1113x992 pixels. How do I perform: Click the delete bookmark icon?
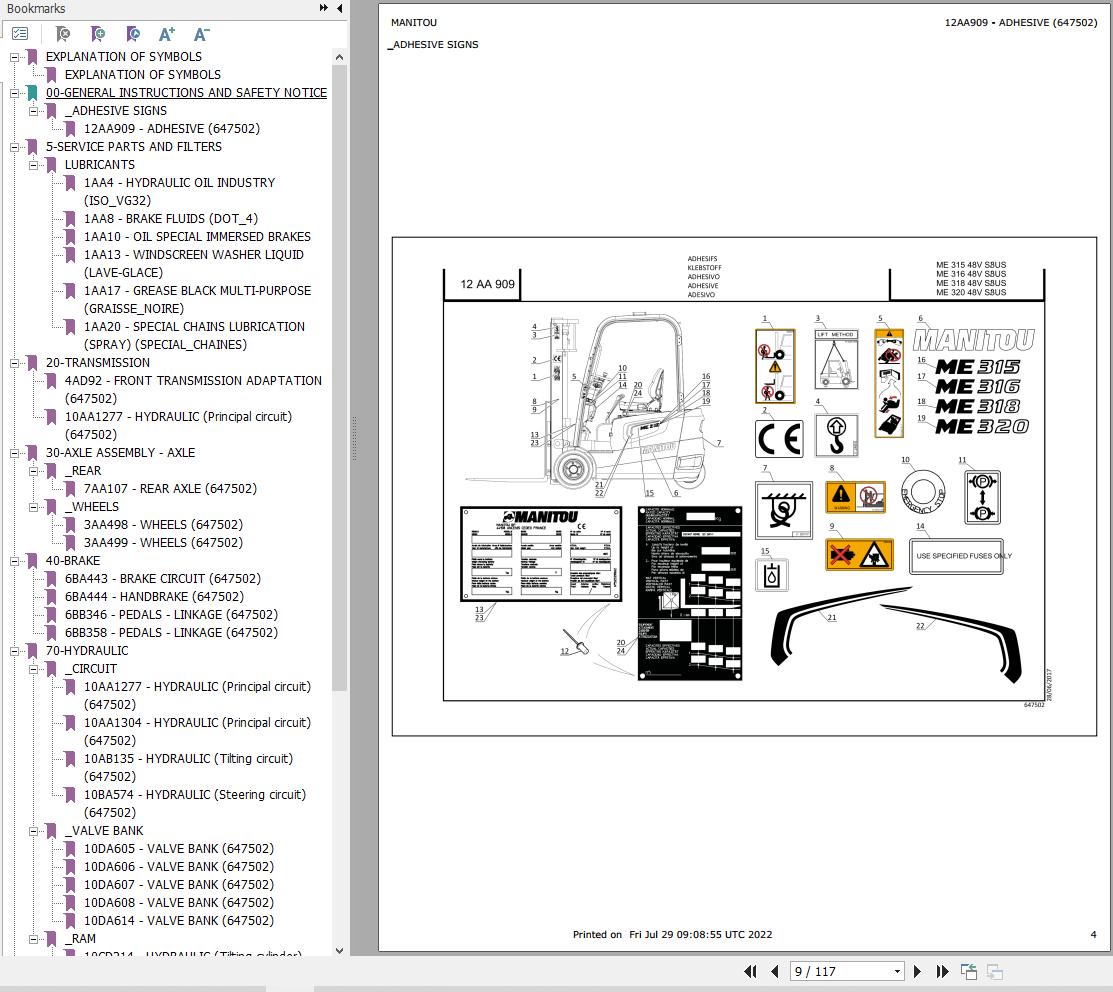(63, 33)
